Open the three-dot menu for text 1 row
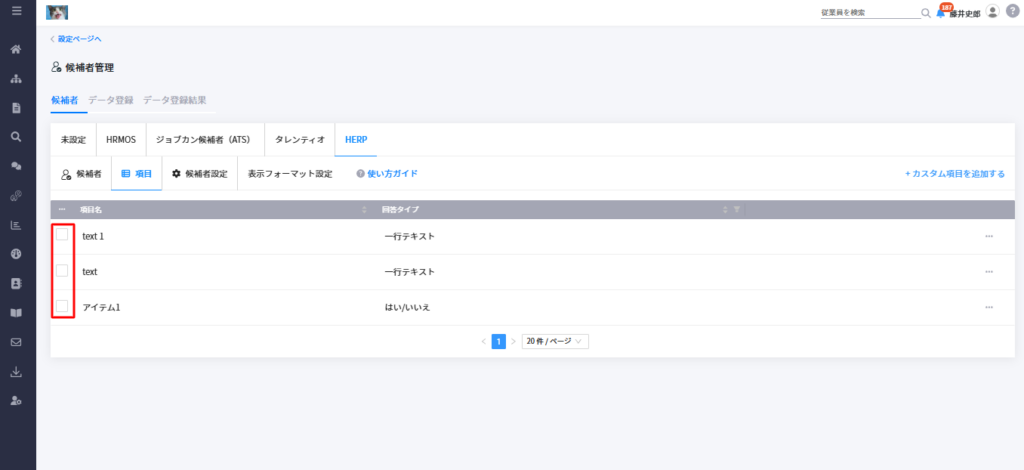This screenshot has height=470, width=1024. click(989, 236)
